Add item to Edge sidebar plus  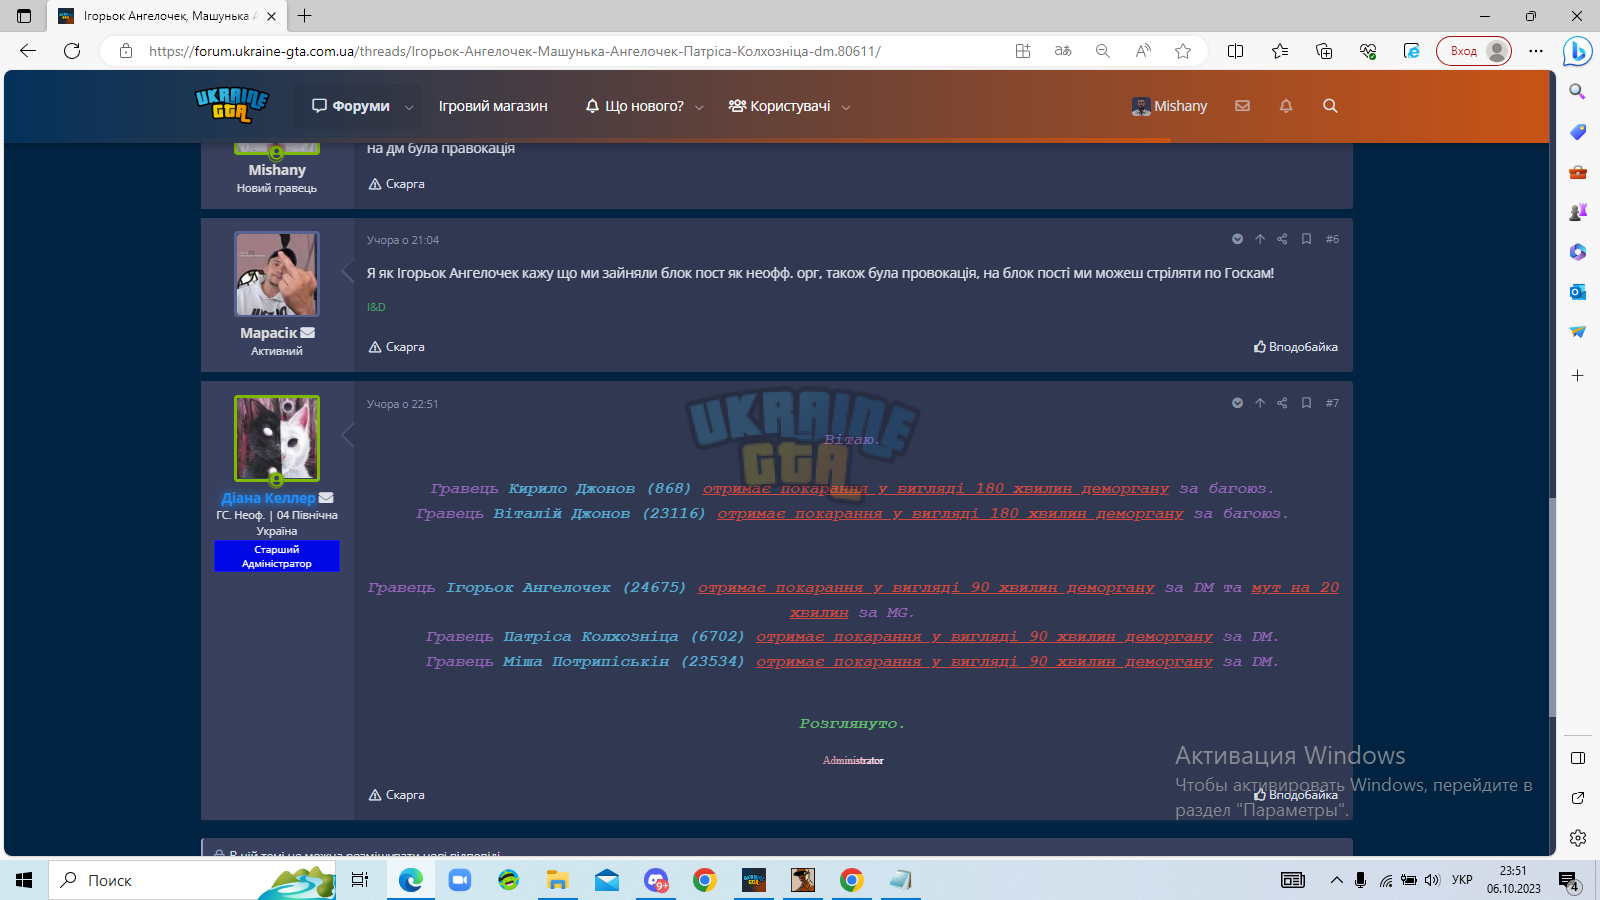(x=1578, y=376)
